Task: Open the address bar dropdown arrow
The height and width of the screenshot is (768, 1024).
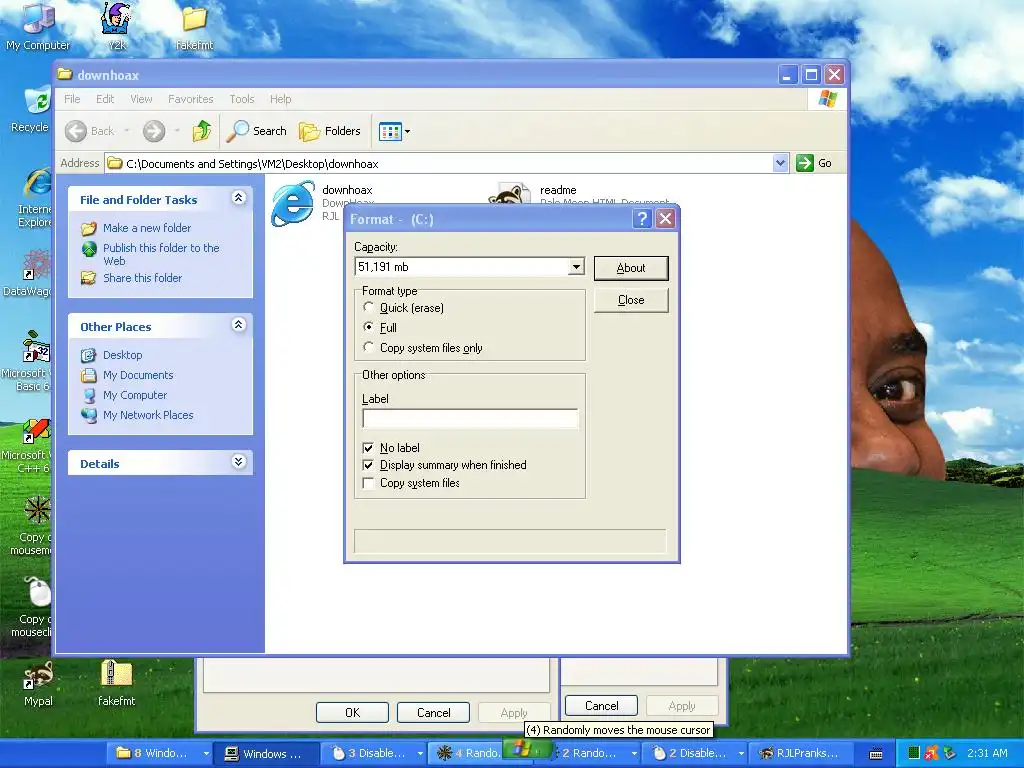Action: [780, 163]
